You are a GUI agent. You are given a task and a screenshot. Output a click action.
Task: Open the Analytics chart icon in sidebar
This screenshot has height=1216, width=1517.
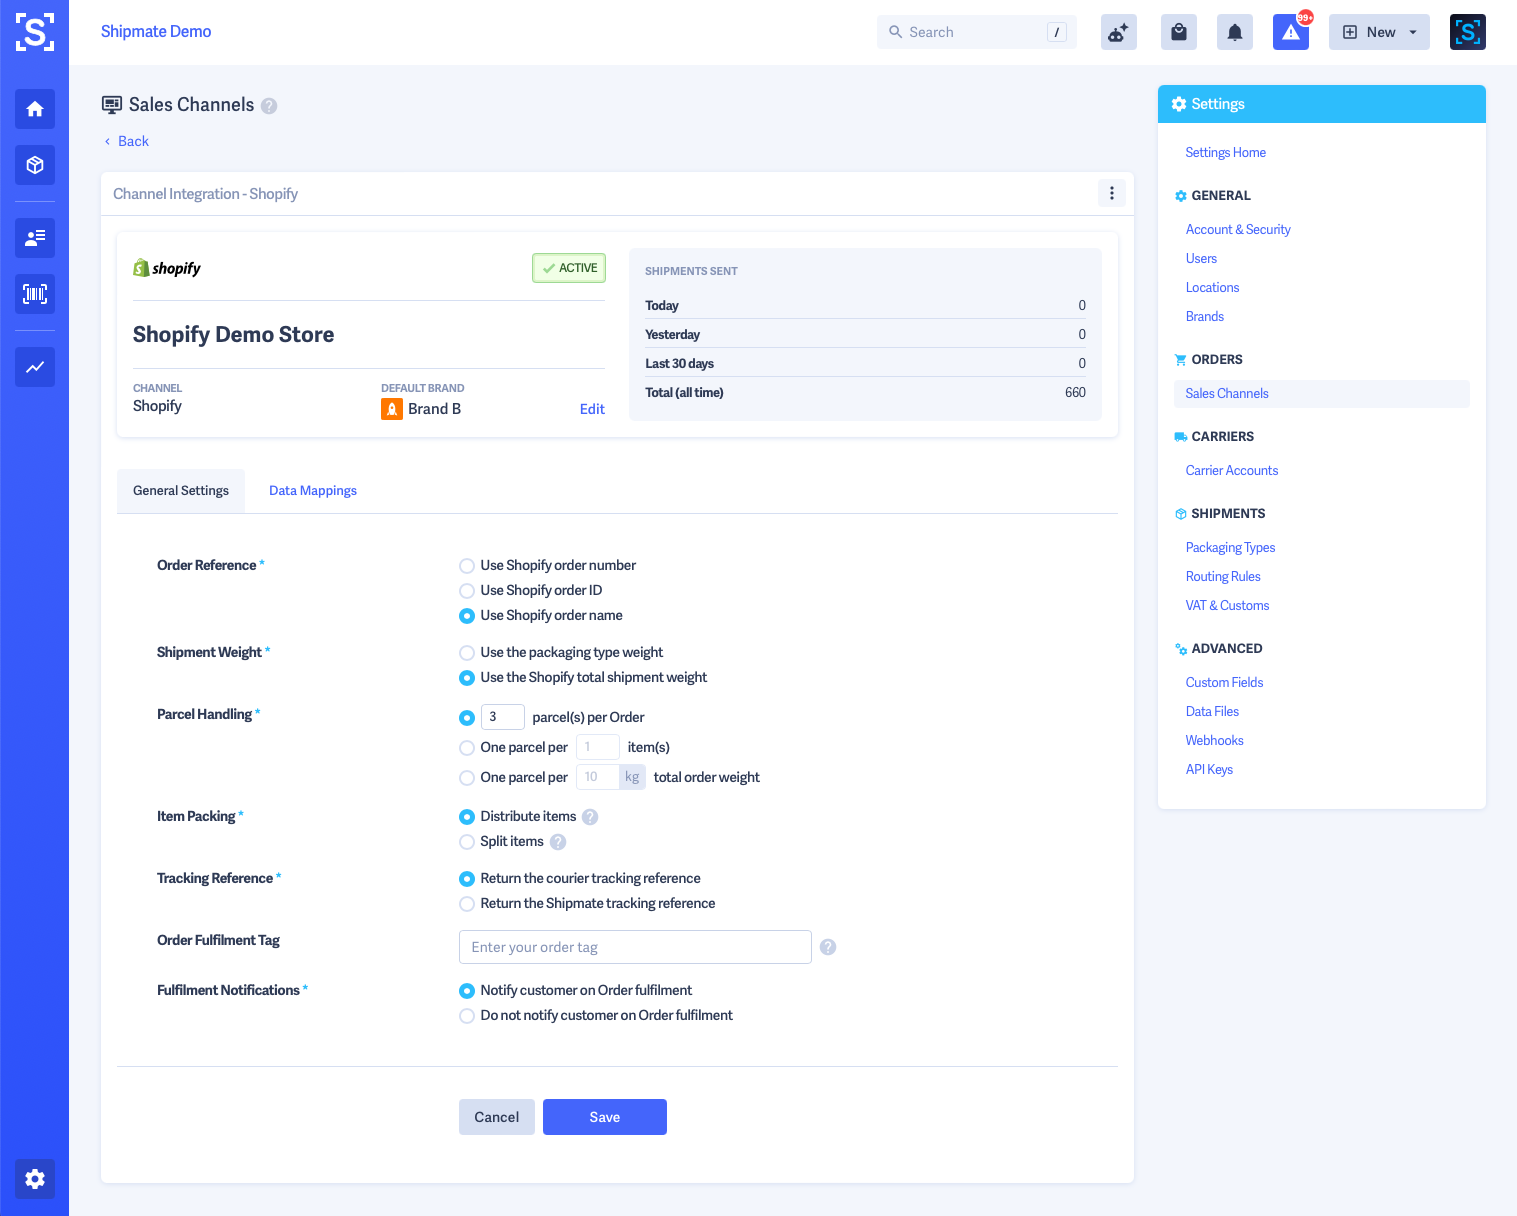[34, 367]
